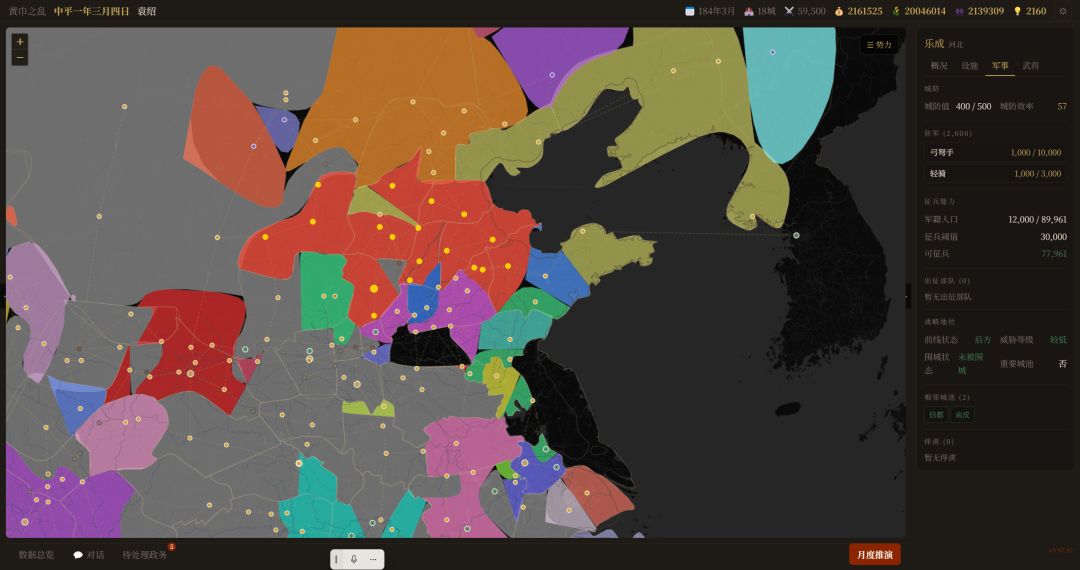This screenshot has height=570, width=1080.
Task: Collapse the right side panel handle
Action: 908,296
